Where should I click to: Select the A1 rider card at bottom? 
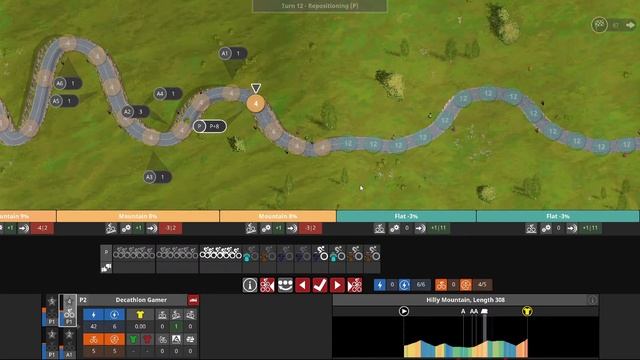69,344
